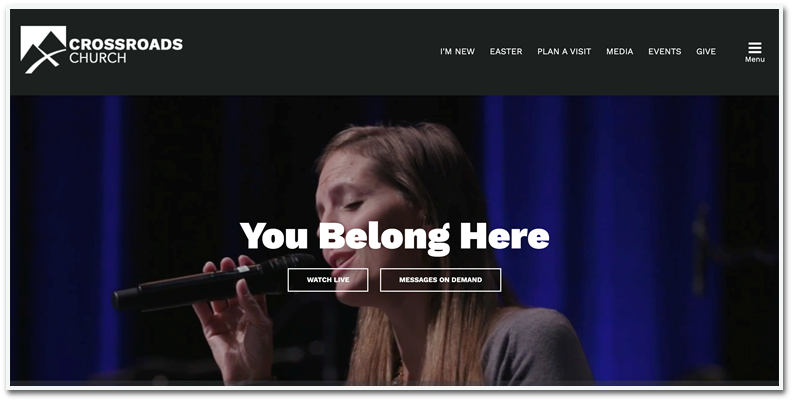Click the 'You Belong Here' headline

click(x=394, y=237)
